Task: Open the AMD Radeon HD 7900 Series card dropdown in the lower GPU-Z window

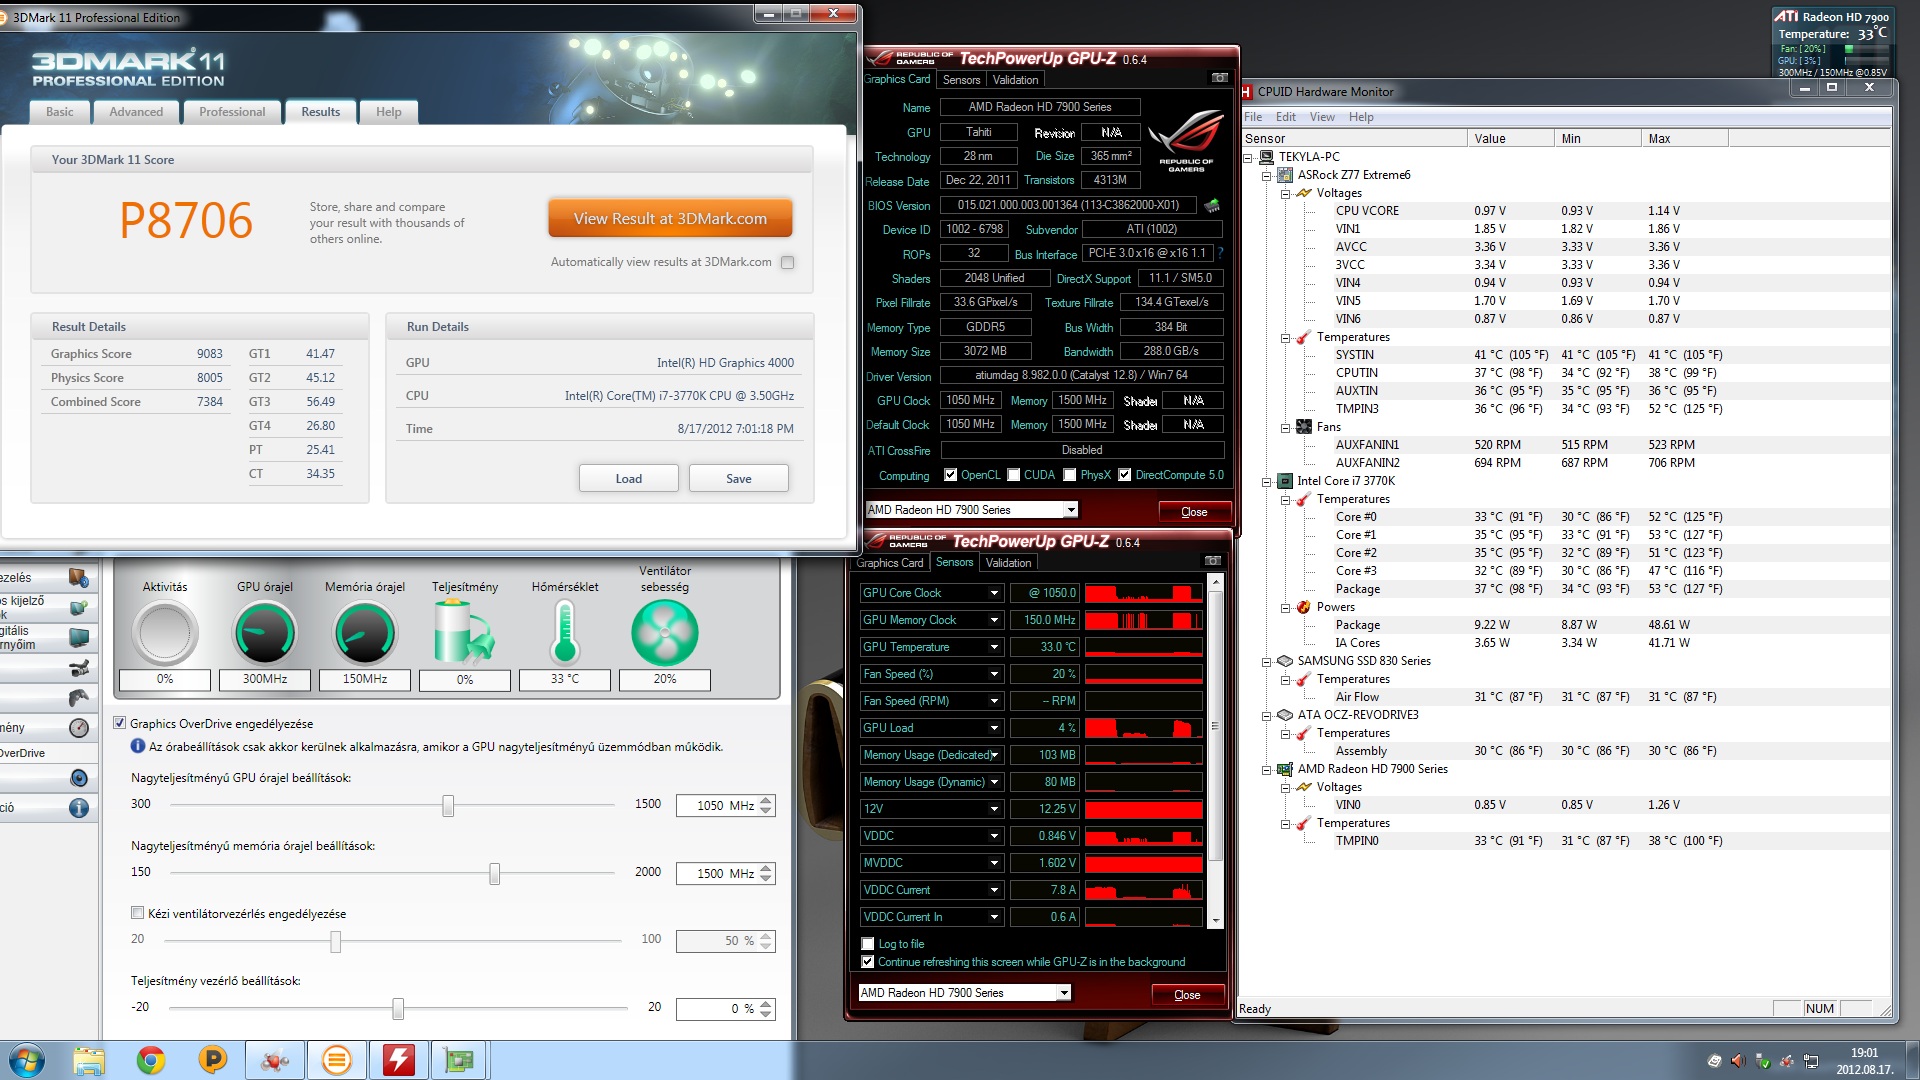Action: point(1063,993)
